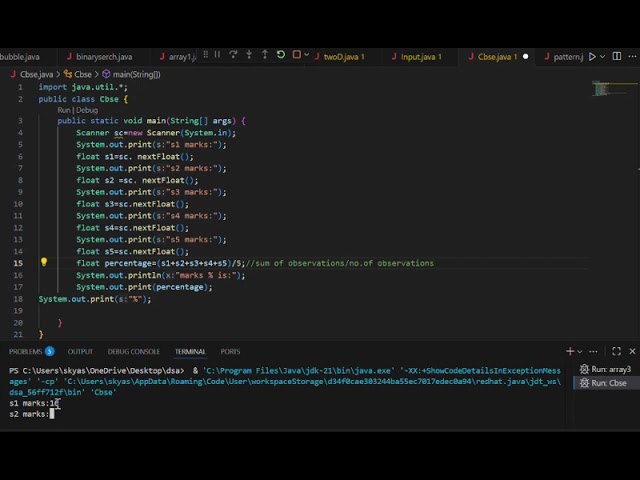Image resolution: width=640 pixels, height=480 pixels.
Task: Open editor More Actions ellipsis
Action: coord(632,56)
